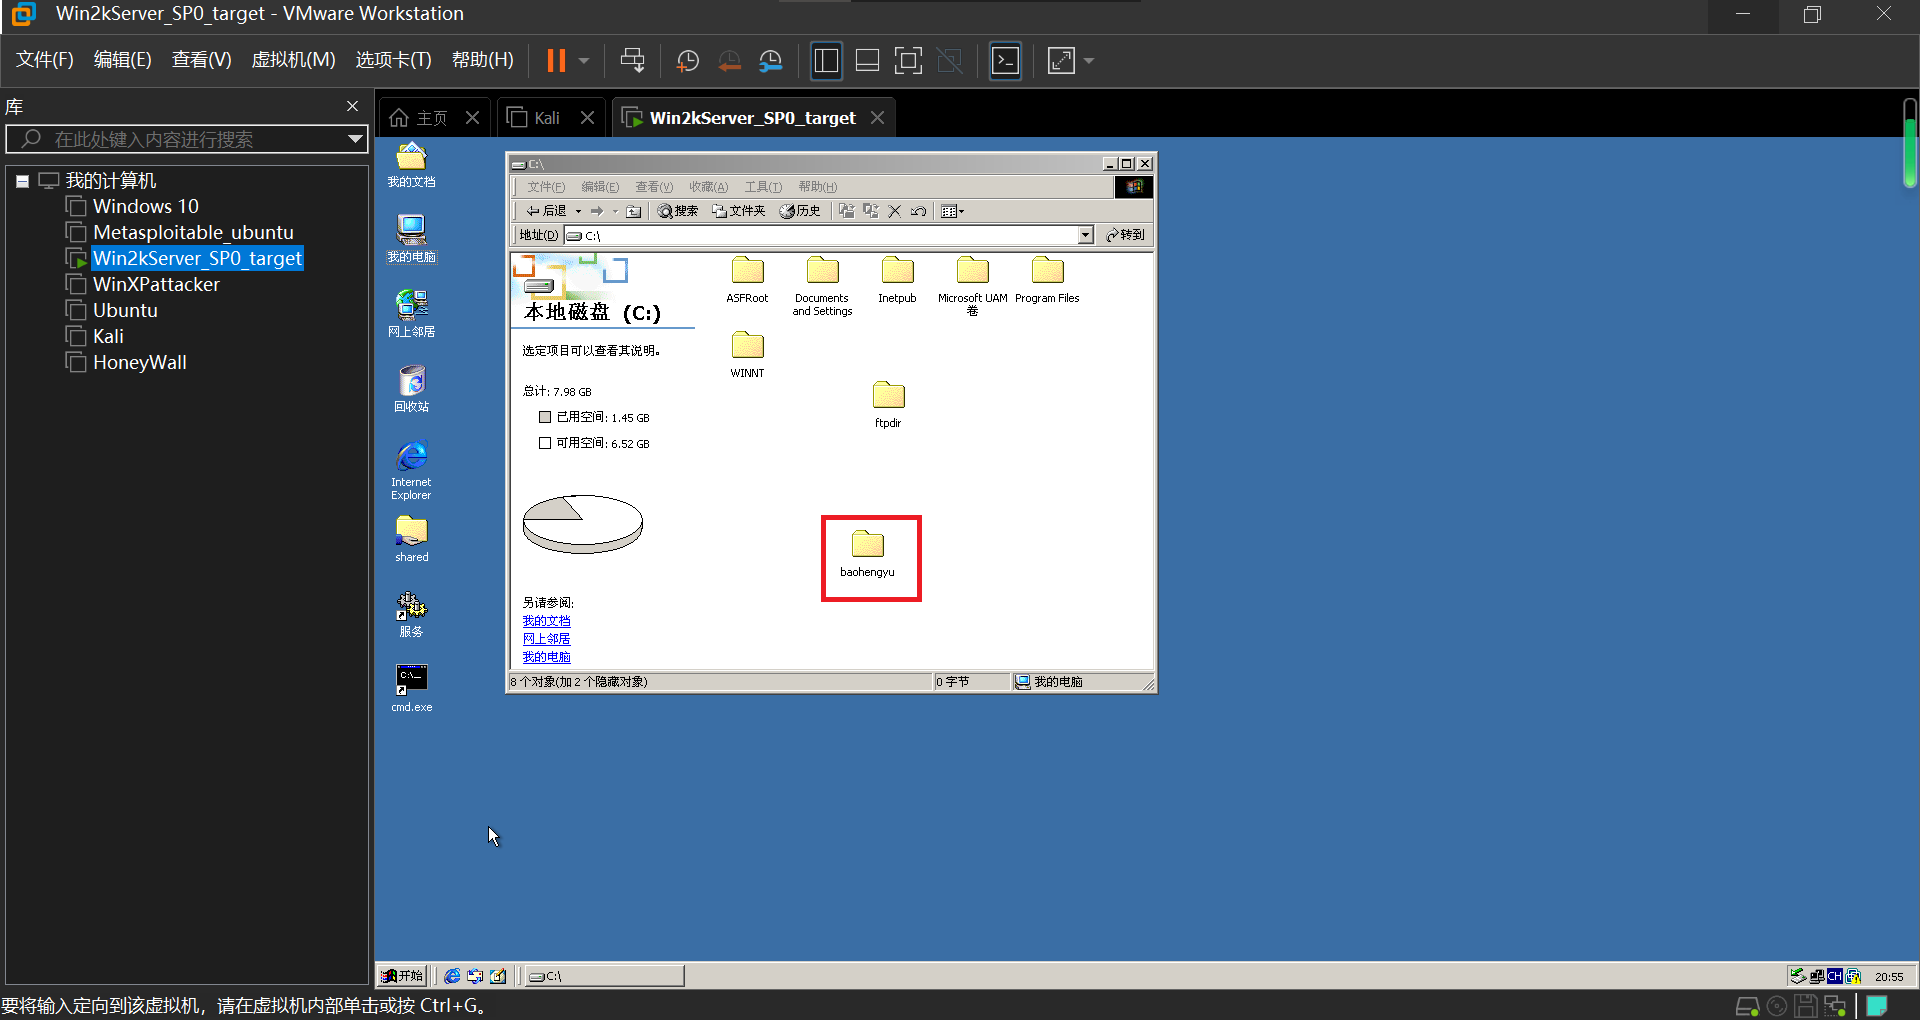This screenshot has height=1020, width=1920.
Task: Select the 服务 services shortcut icon
Action: click(411, 614)
